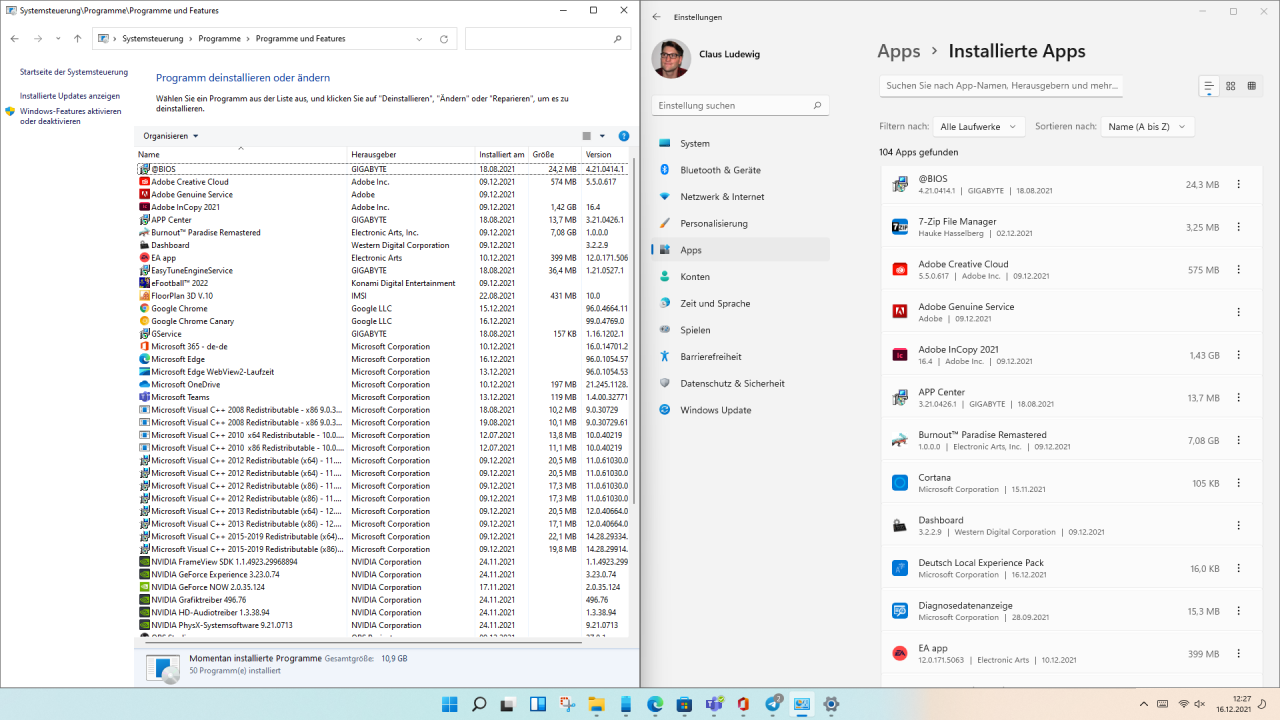Screen dimensions: 1280x720
Task: Switch installed apps to list view
Action: [x=1209, y=86]
